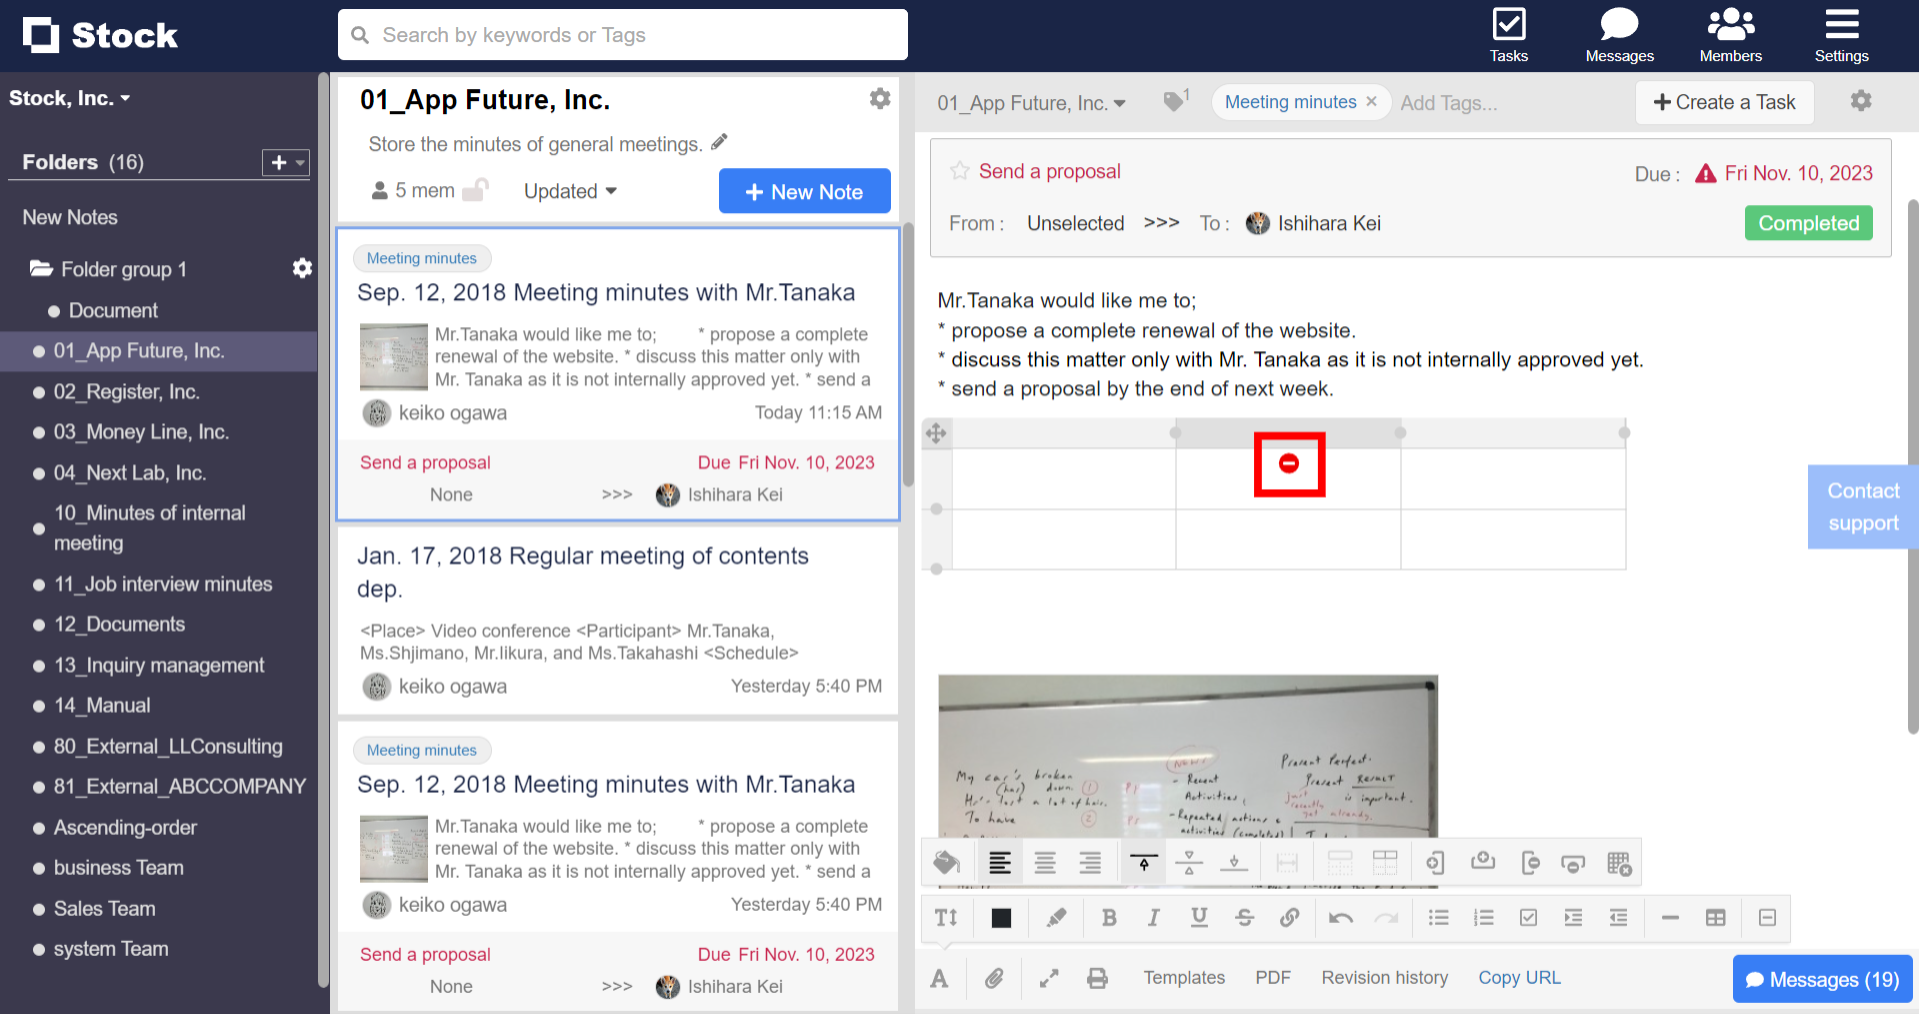Insert a hyperlink with the link icon
Screen dimensions: 1919x1014
pyautogui.click(x=1289, y=917)
